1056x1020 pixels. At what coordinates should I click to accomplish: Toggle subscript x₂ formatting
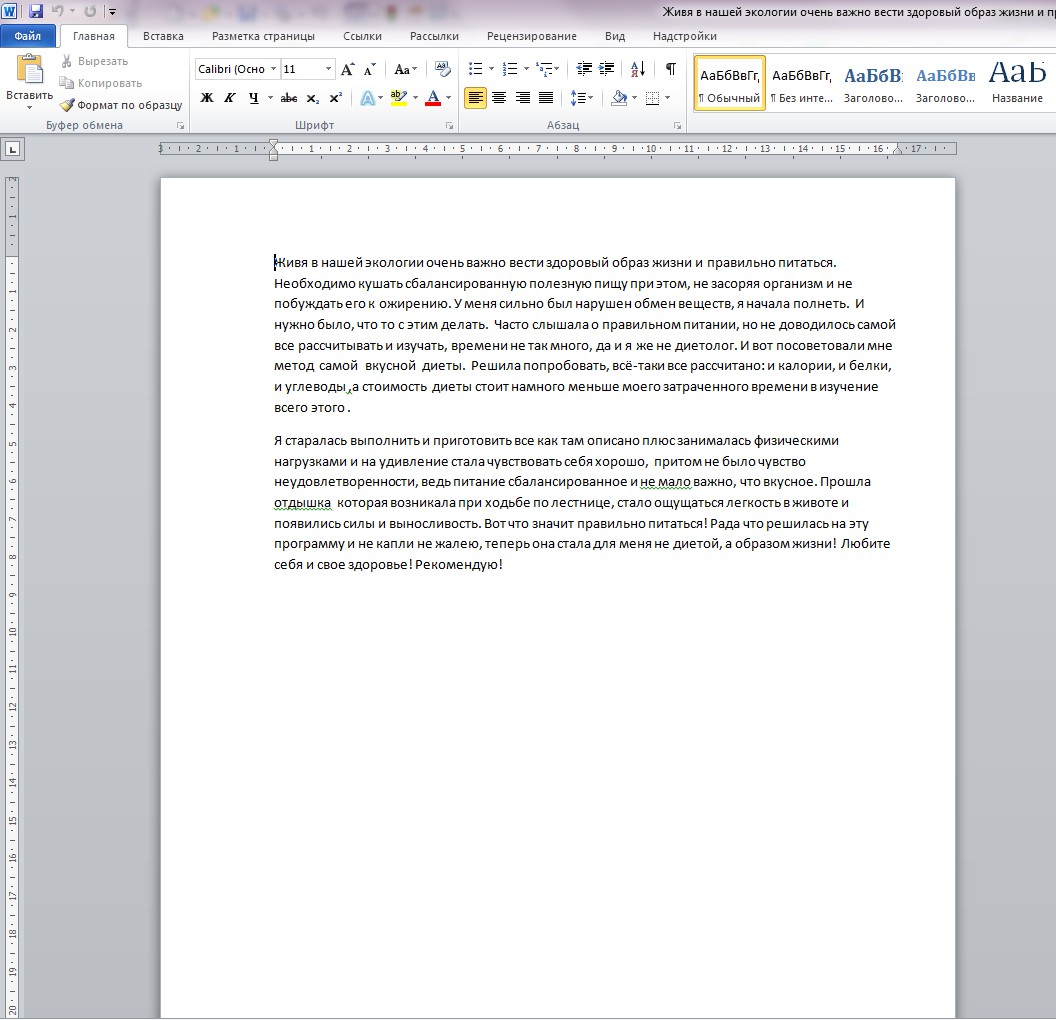tap(312, 98)
